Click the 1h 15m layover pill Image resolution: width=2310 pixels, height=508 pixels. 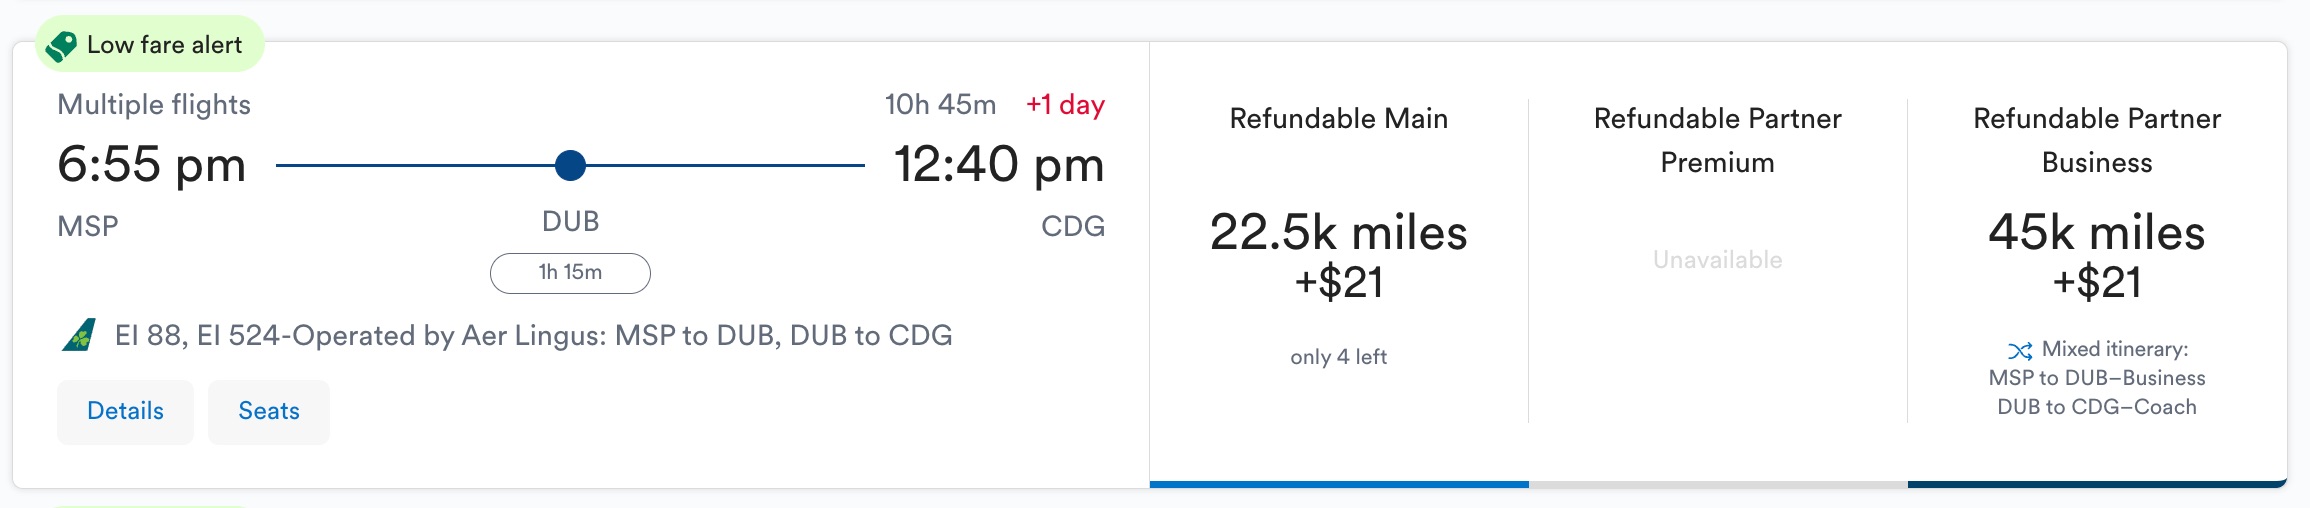pyautogui.click(x=570, y=273)
